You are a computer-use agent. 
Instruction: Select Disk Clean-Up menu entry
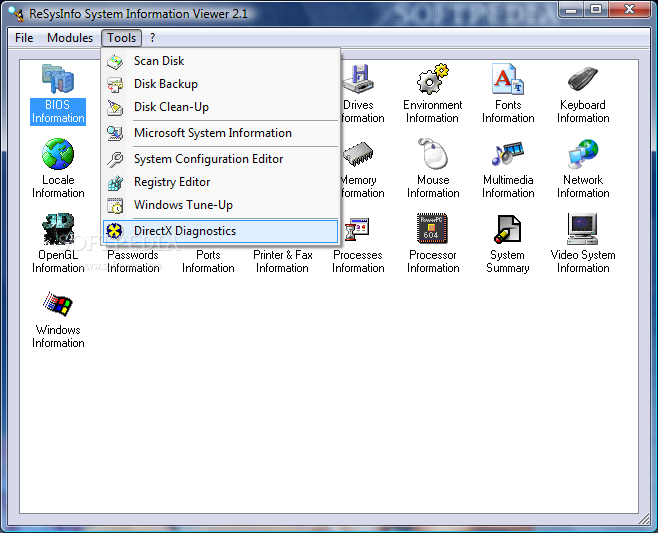click(x=220, y=107)
